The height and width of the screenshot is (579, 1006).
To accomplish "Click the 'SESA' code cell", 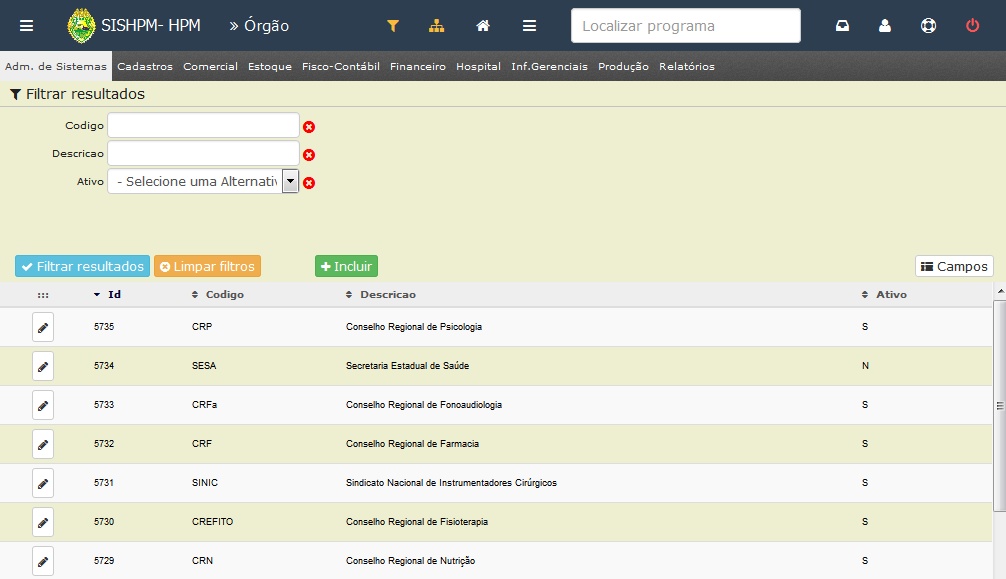I will (204, 366).
